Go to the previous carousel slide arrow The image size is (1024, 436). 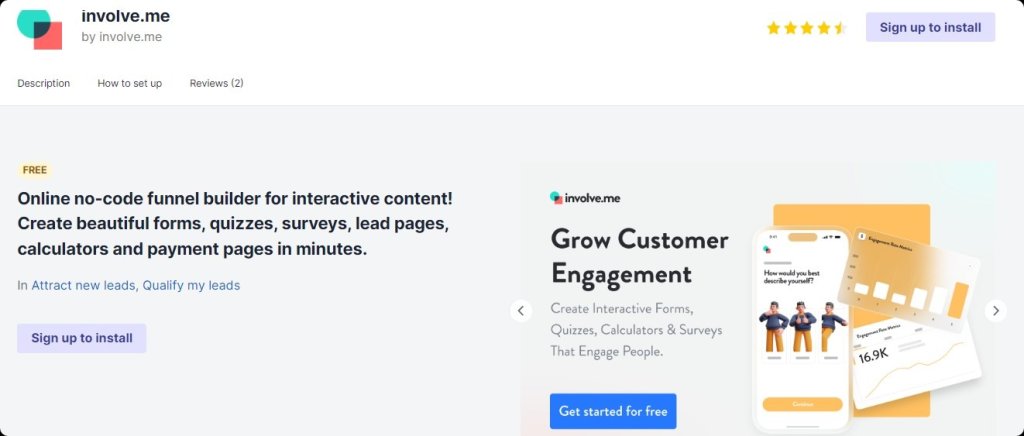tap(520, 311)
